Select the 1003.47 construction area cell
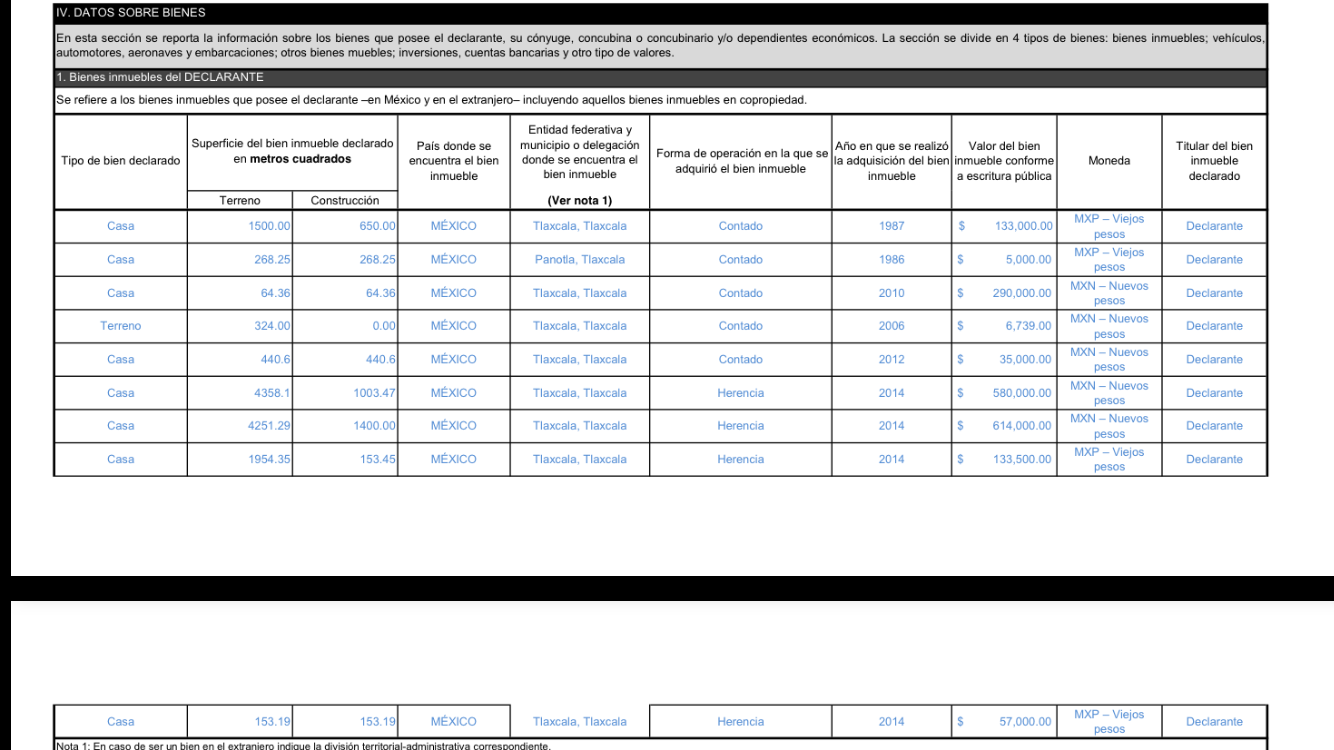Viewport: 1334px width, 750px height. [x=374, y=393]
